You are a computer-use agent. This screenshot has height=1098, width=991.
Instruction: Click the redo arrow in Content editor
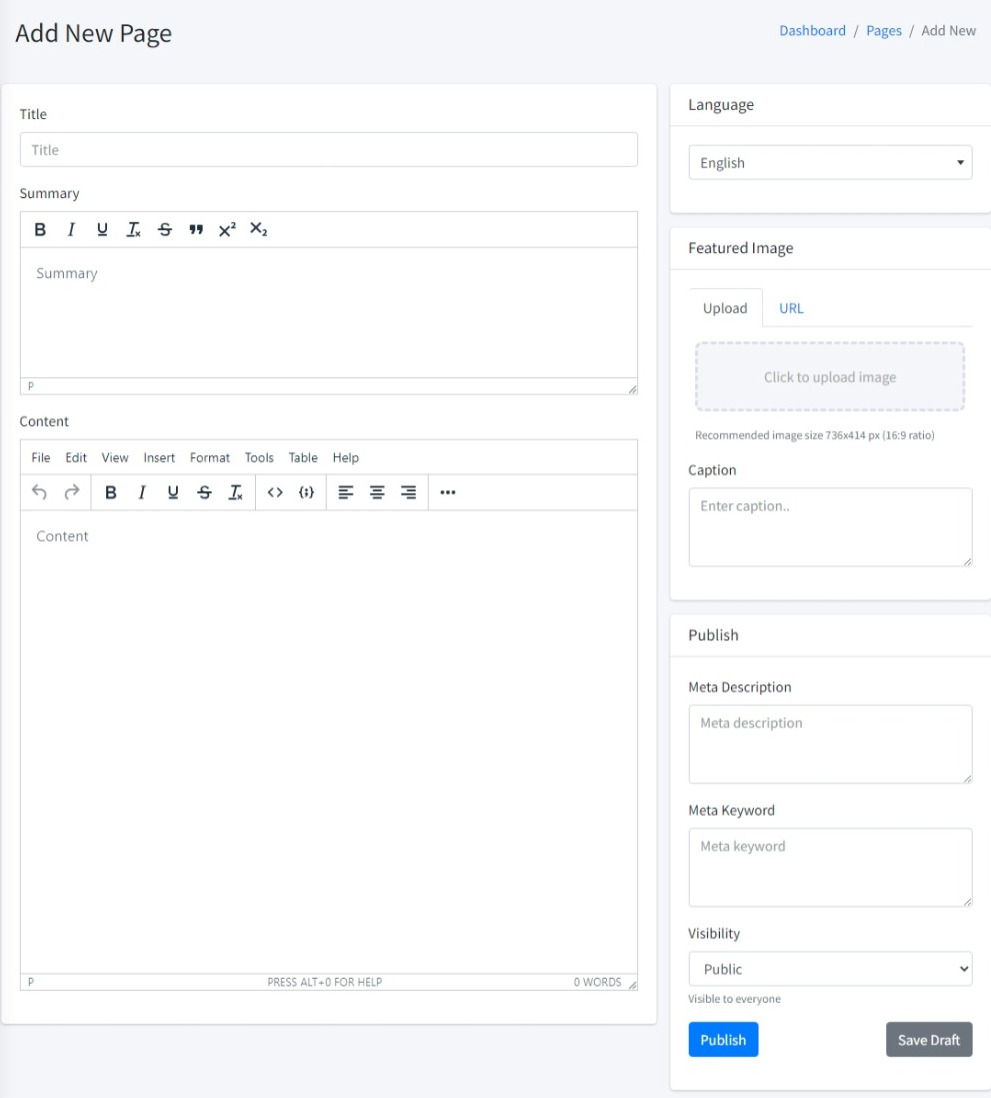72,492
